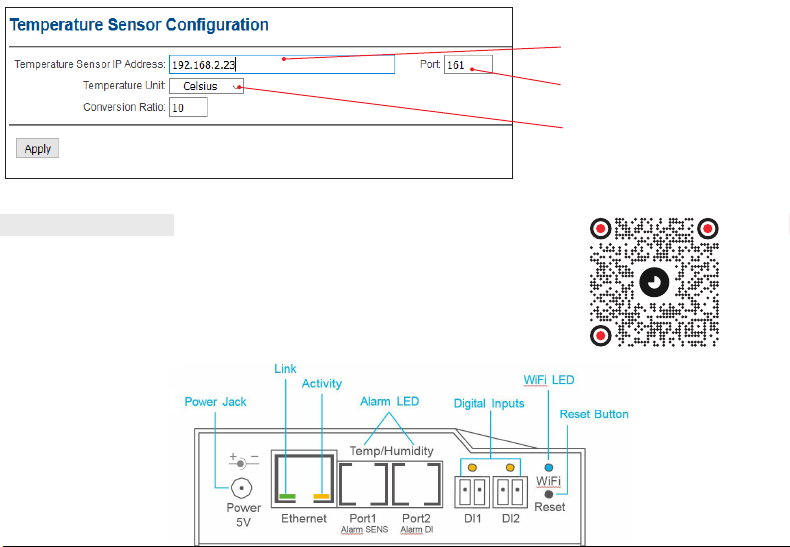Click the Conversion Ratio field
This screenshot has height=547, width=790.
188,107
